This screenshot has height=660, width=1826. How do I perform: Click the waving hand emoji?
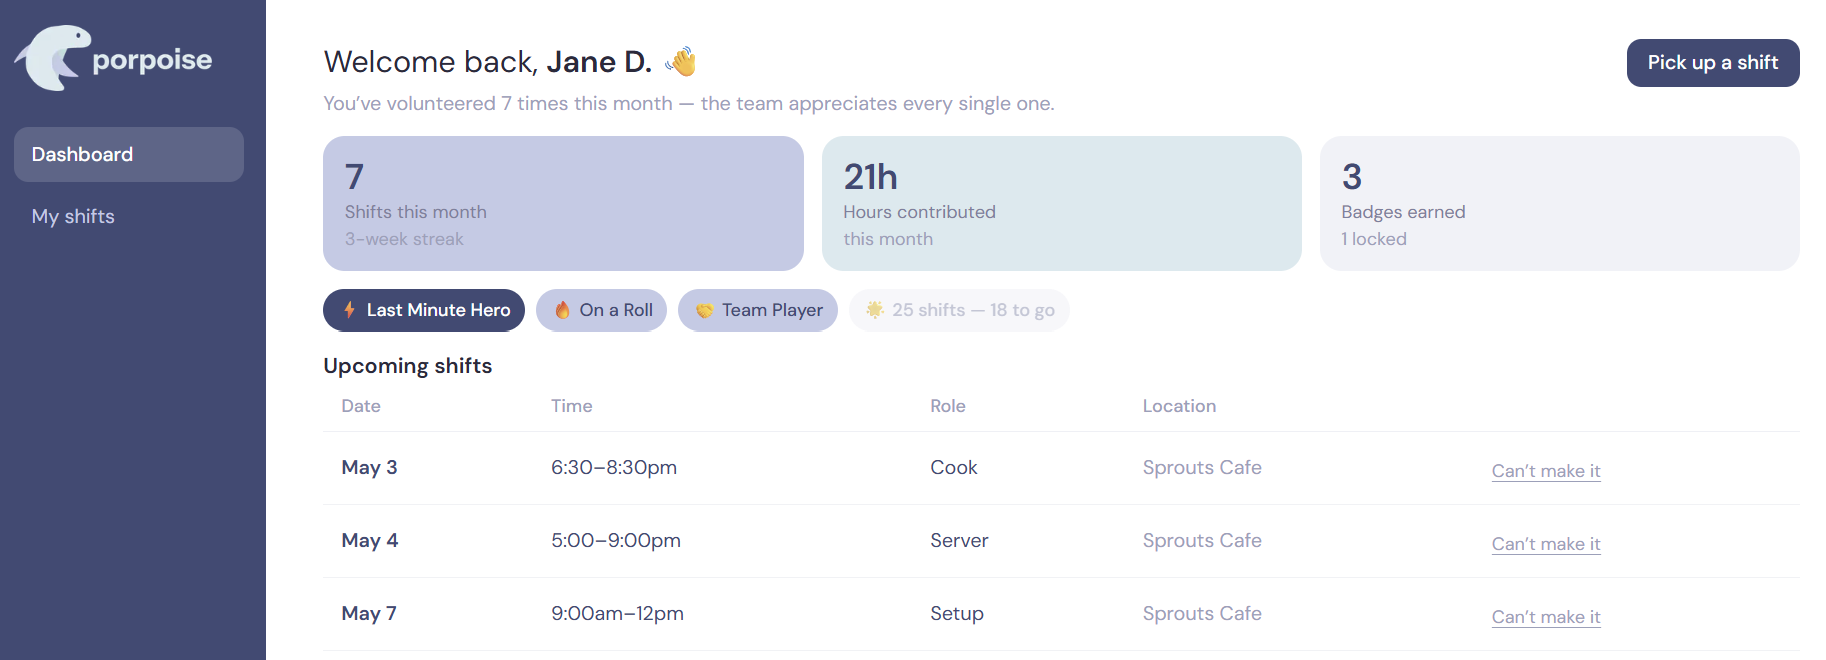[681, 62]
